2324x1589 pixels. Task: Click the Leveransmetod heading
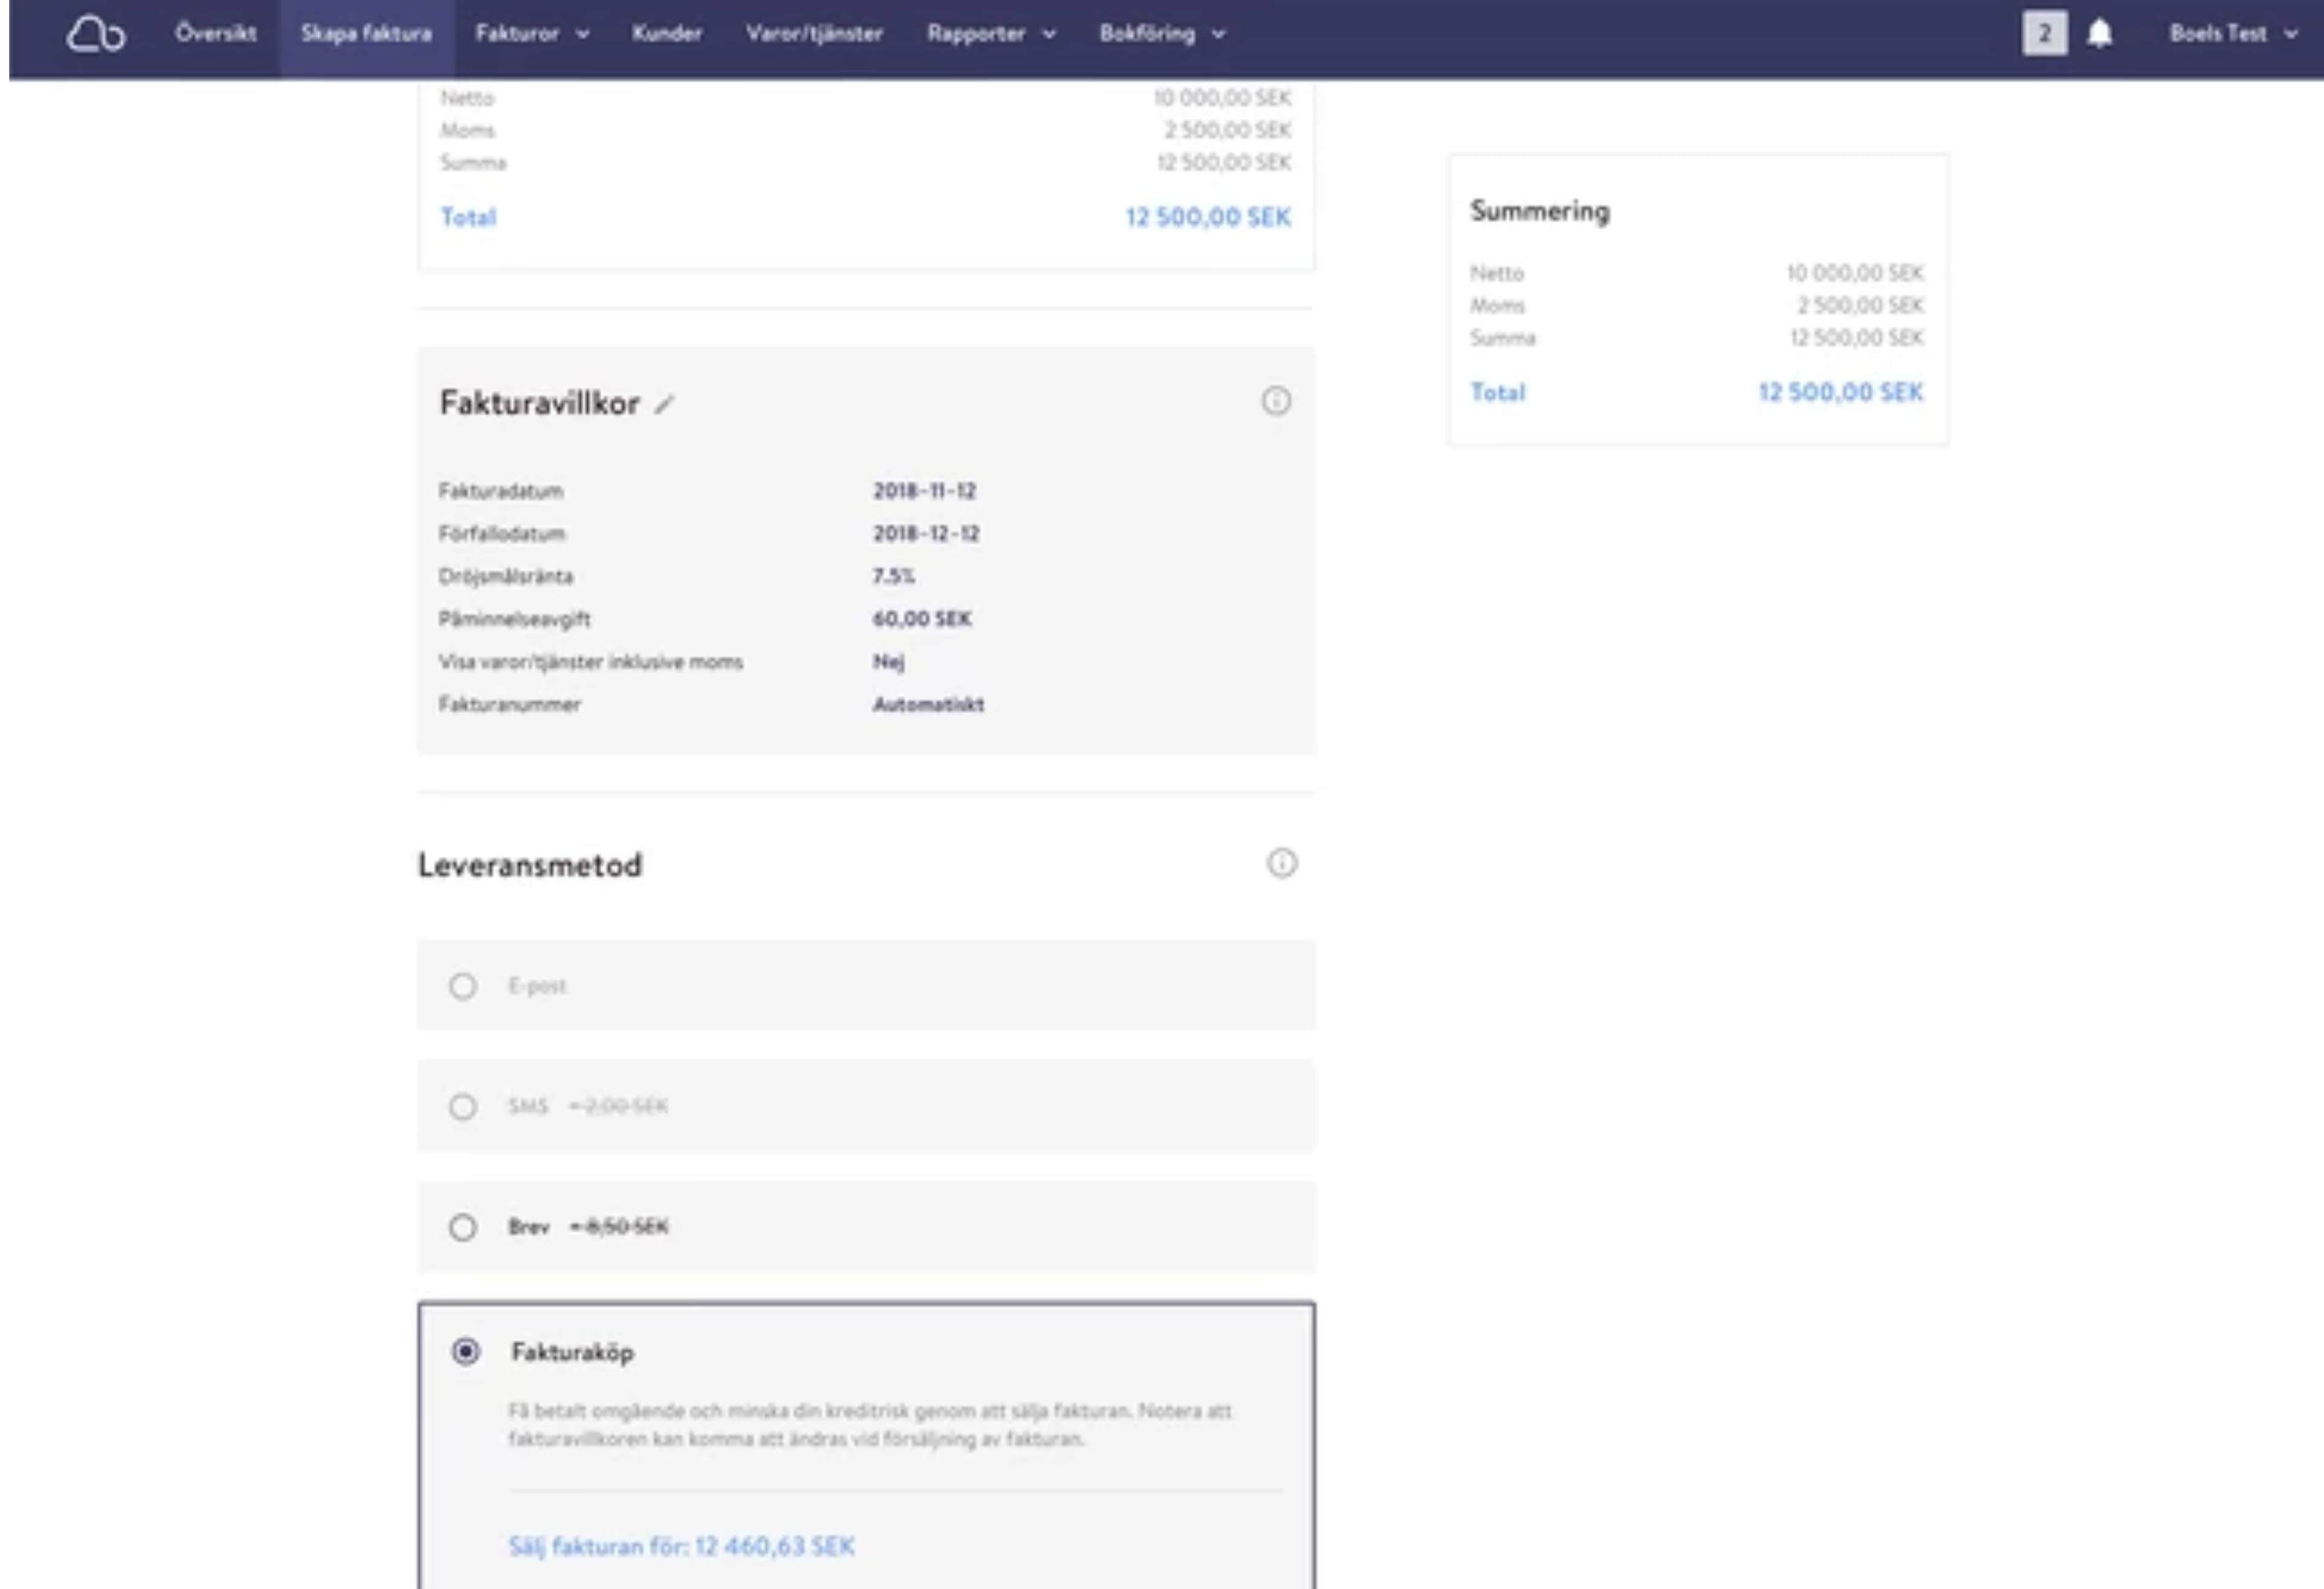529,865
